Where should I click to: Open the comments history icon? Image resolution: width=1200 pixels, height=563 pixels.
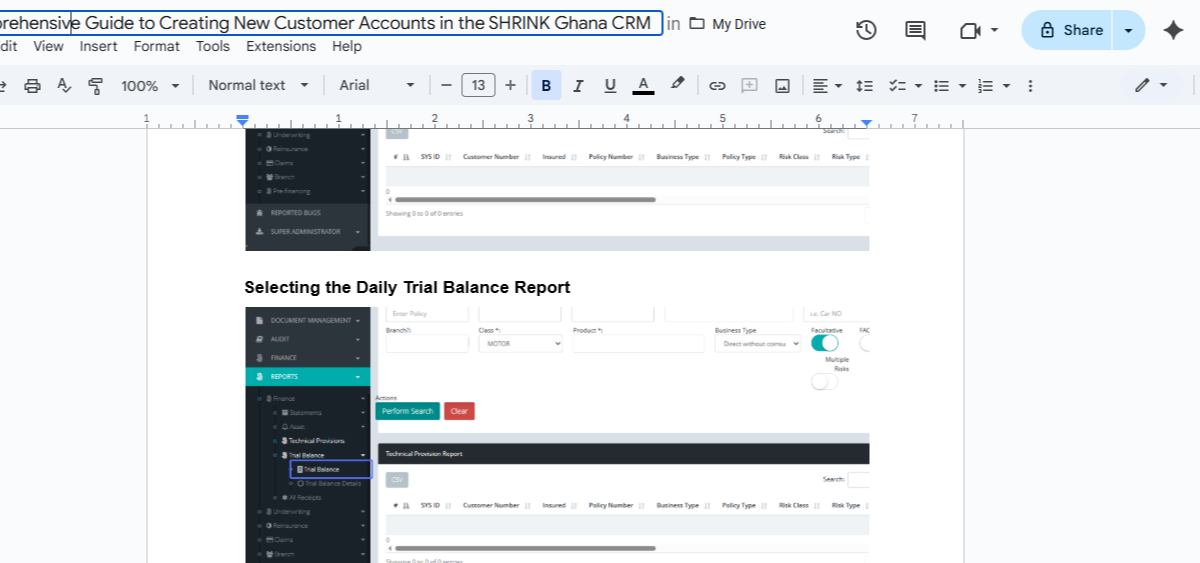pyautogui.click(x=915, y=30)
